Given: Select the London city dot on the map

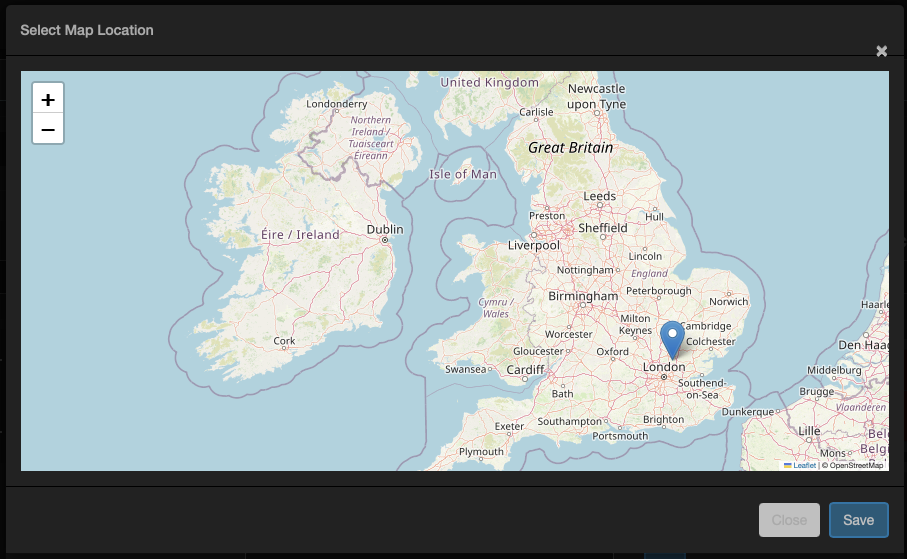Looking at the screenshot, I should click(664, 377).
